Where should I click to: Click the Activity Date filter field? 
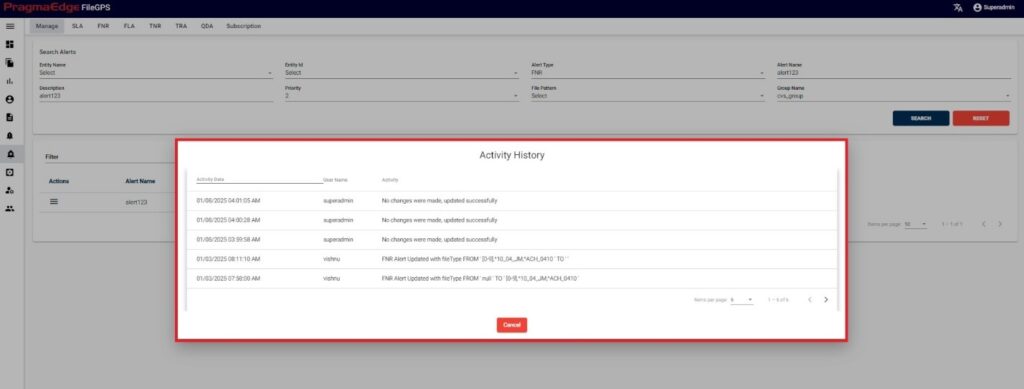(259, 179)
